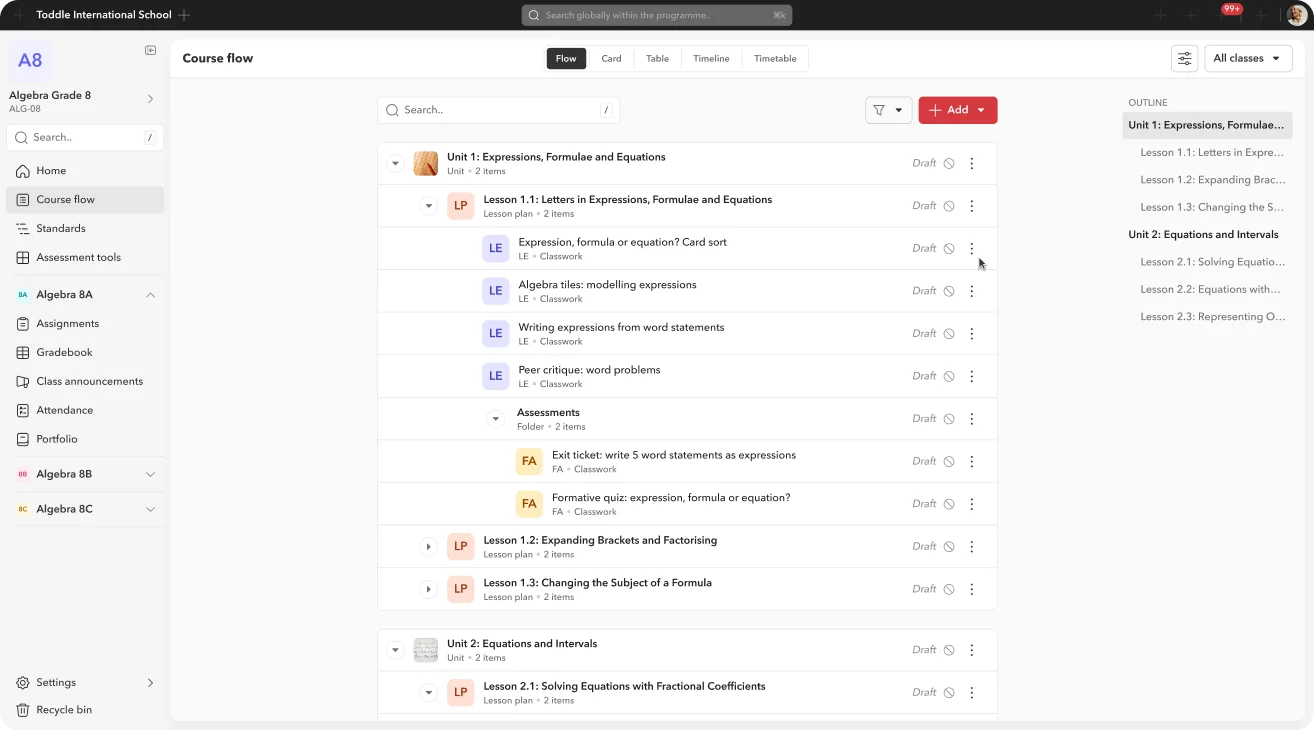Viewport: 1314px width, 730px height.
Task: Switch to the Timeline view tab
Action: pos(711,59)
